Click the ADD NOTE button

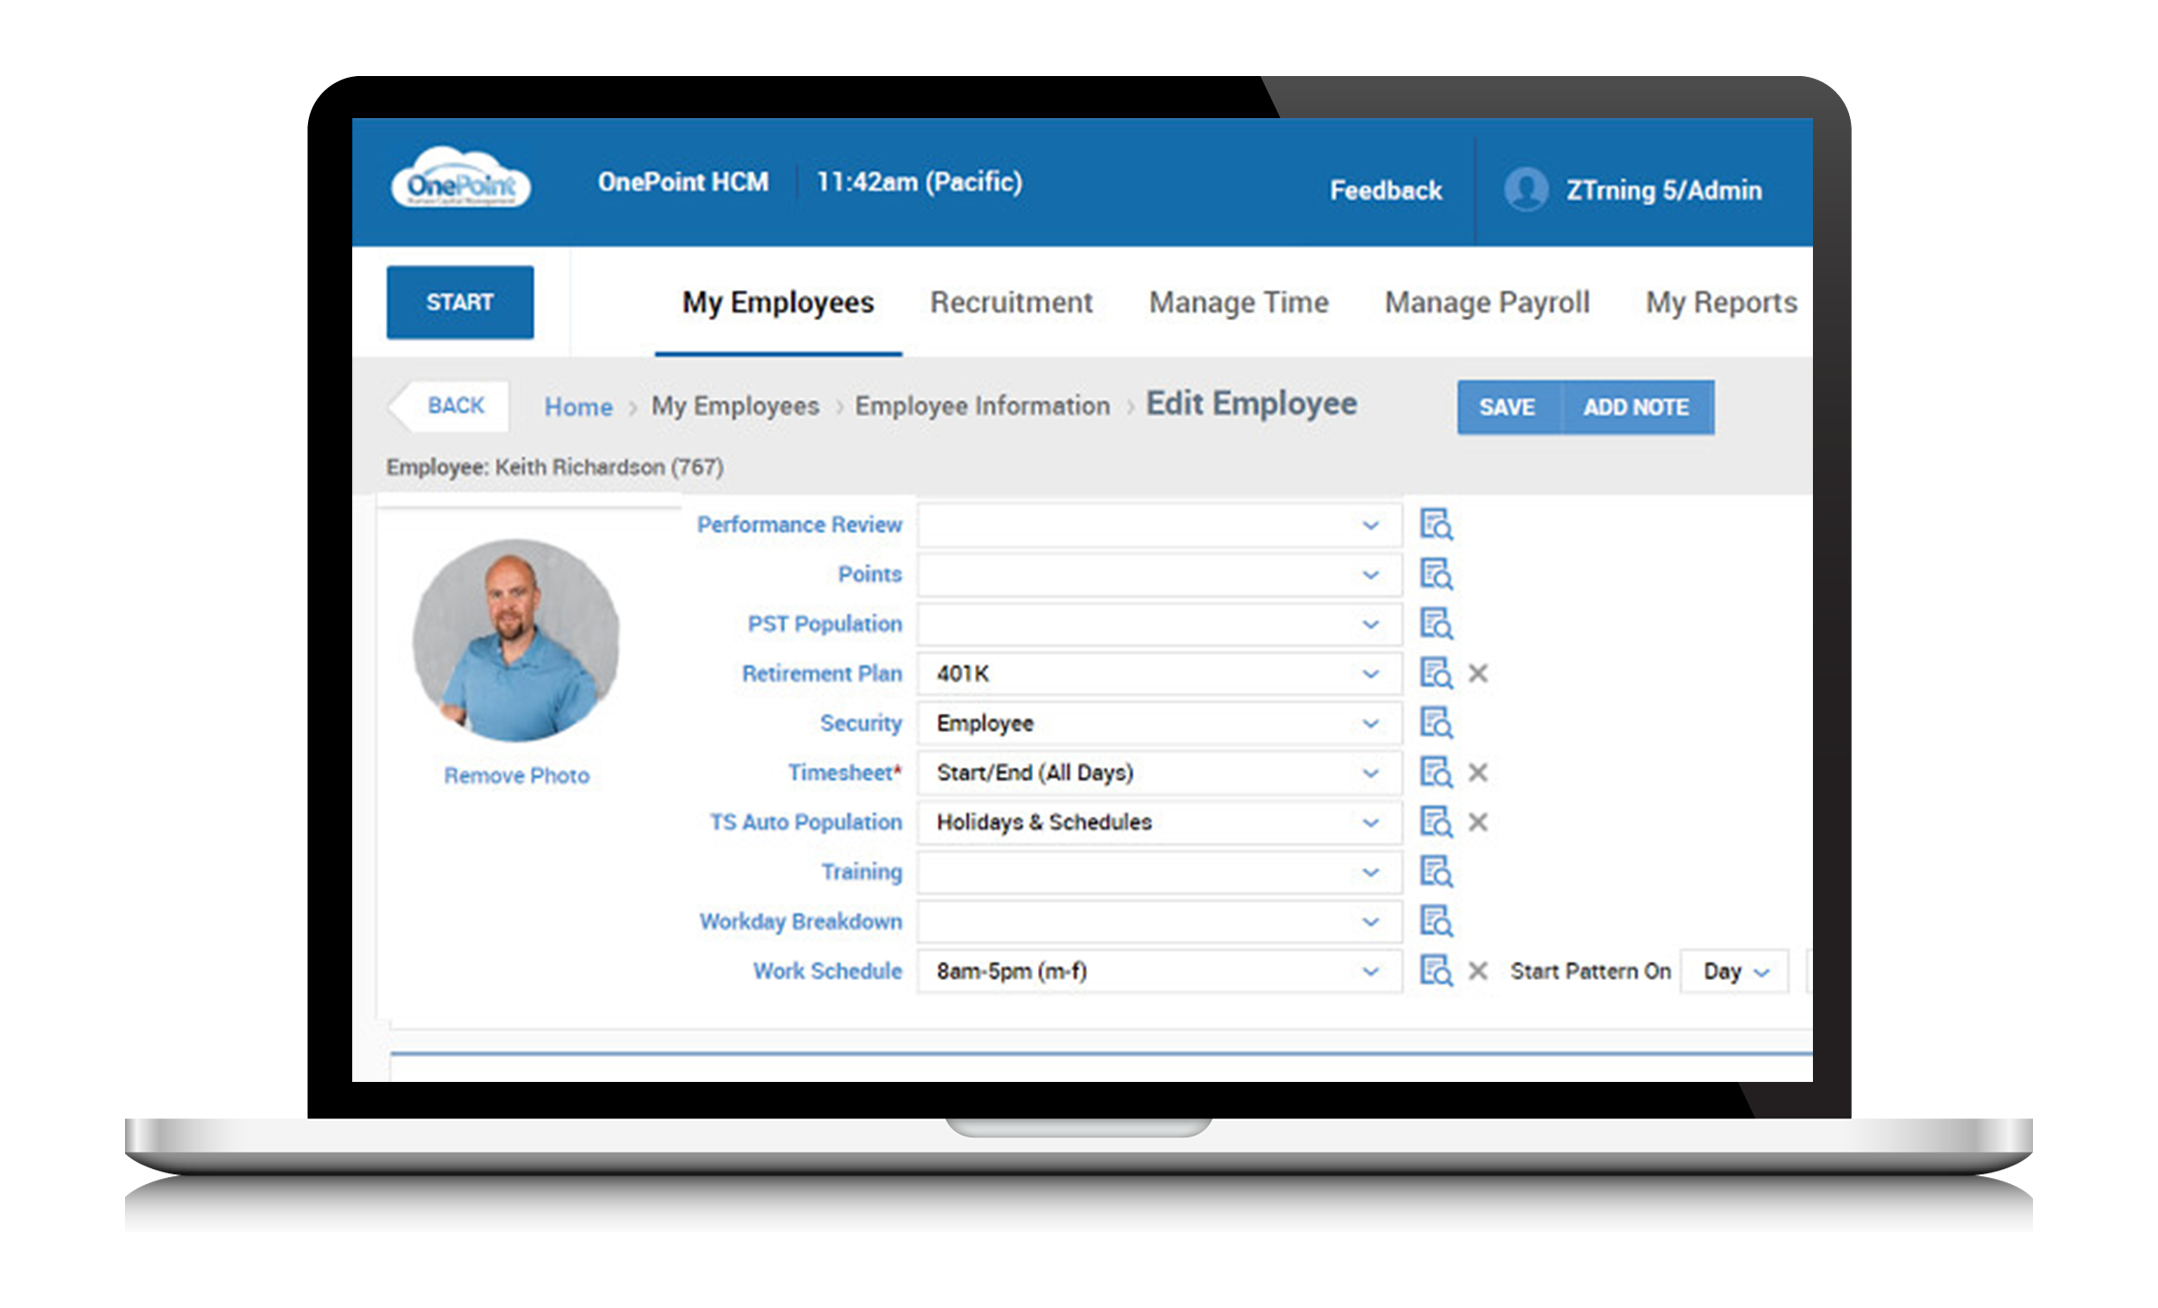coord(1637,405)
